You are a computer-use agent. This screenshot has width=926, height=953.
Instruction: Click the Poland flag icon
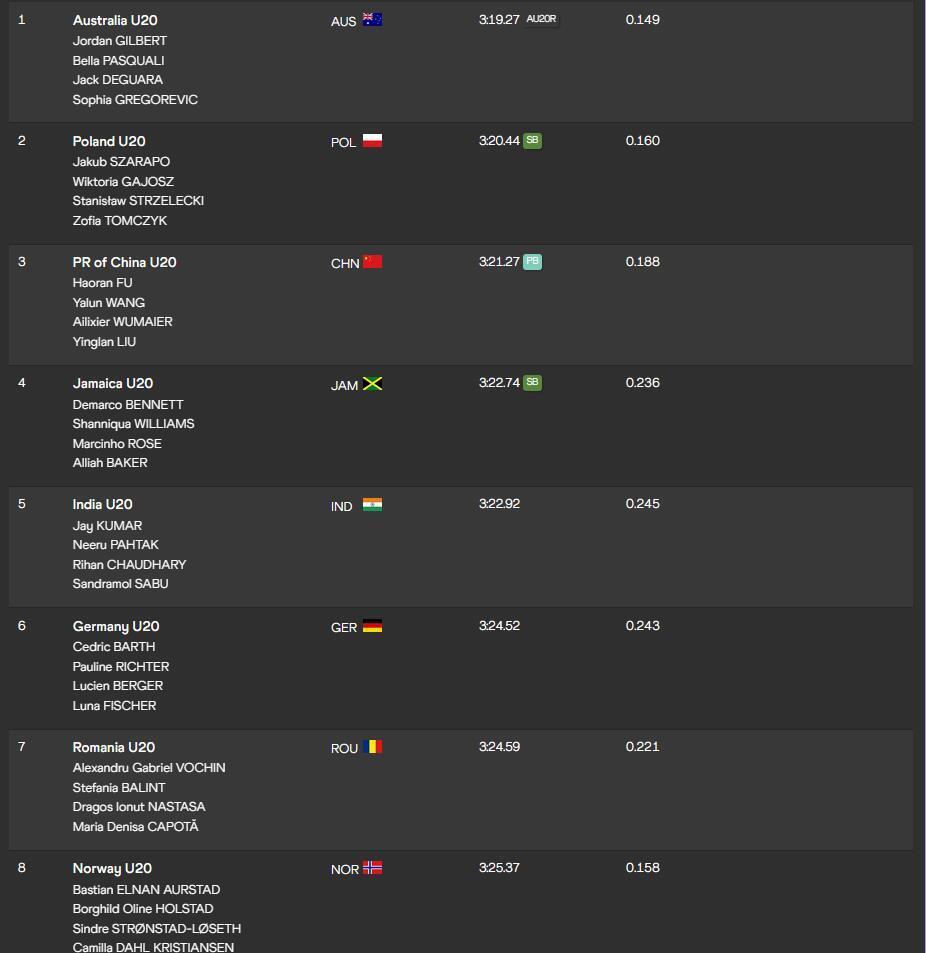click(372, 140)
